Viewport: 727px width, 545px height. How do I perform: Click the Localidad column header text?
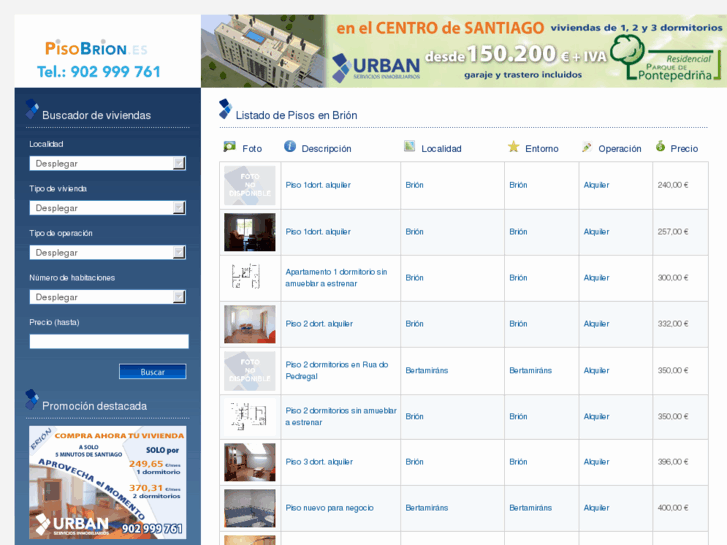pyautogui.click(x=441, y=148)
